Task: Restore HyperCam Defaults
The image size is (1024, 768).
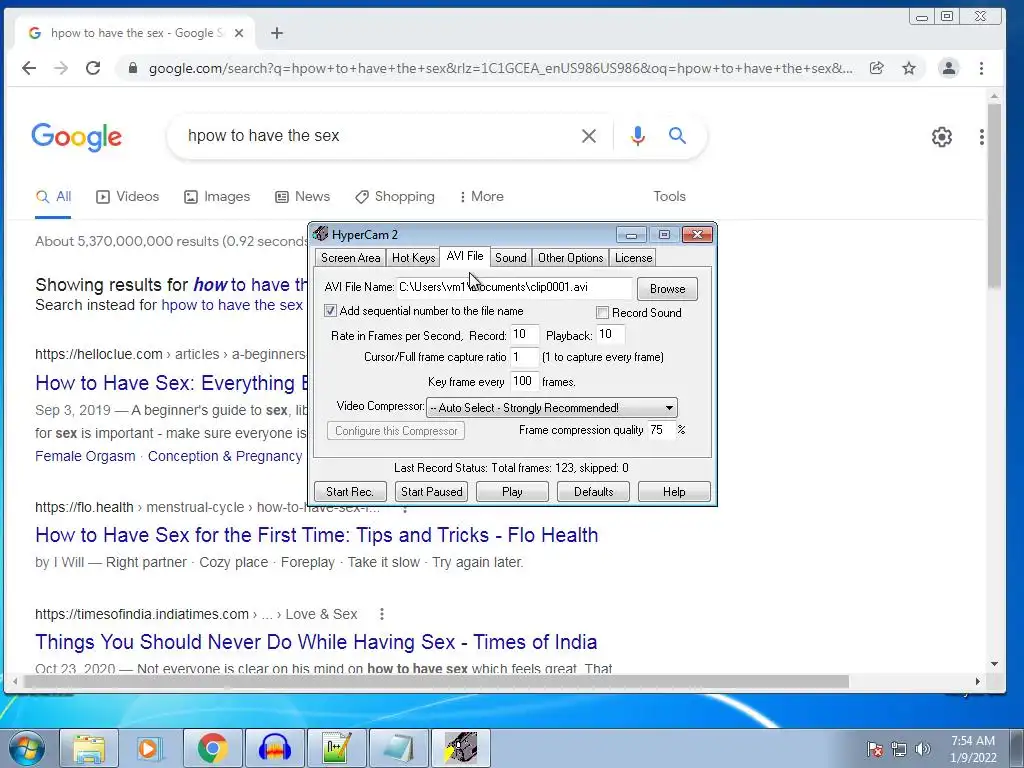Action: (594, 492)
